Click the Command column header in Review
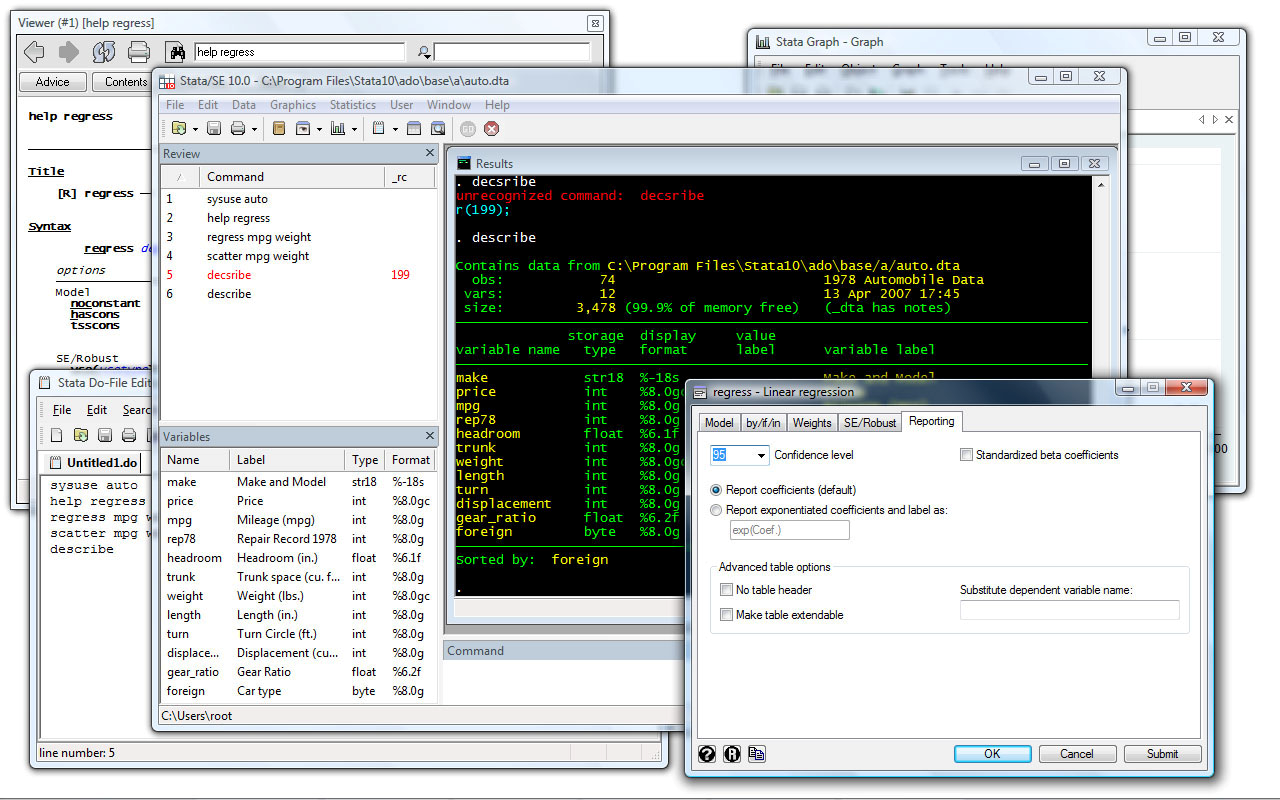 pos(292,177)
